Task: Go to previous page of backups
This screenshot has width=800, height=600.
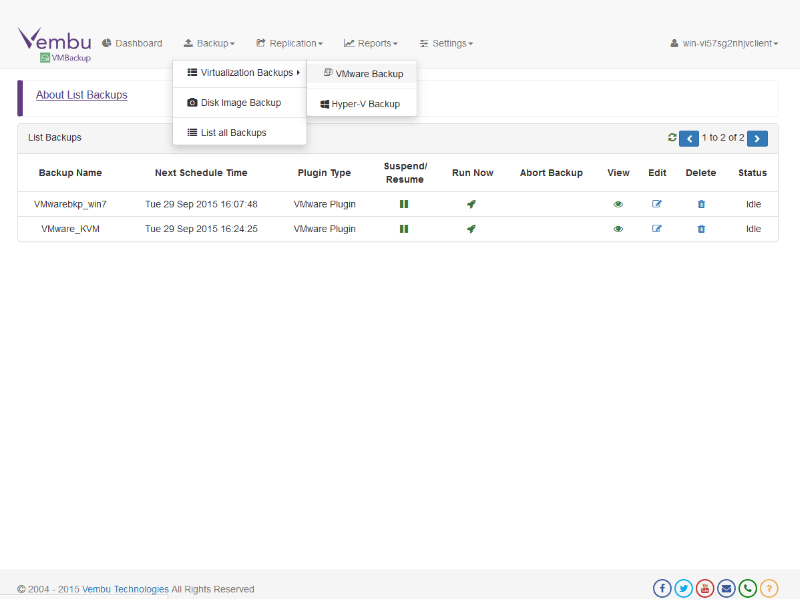Action: point(689,139)
